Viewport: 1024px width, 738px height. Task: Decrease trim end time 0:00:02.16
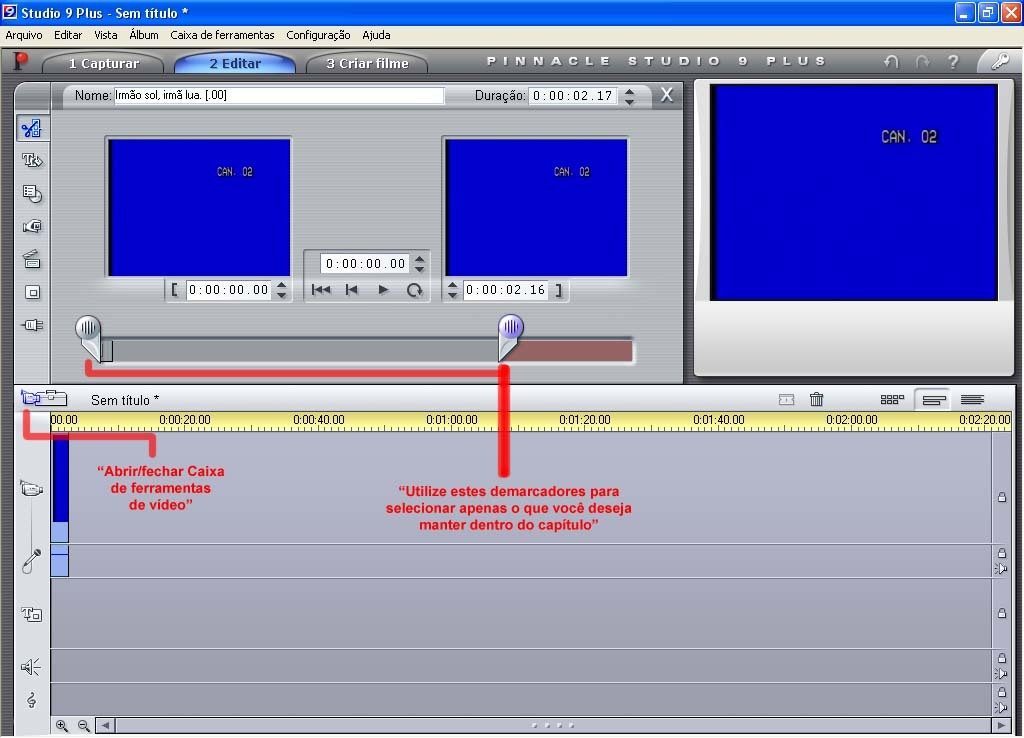coord(452,295)
